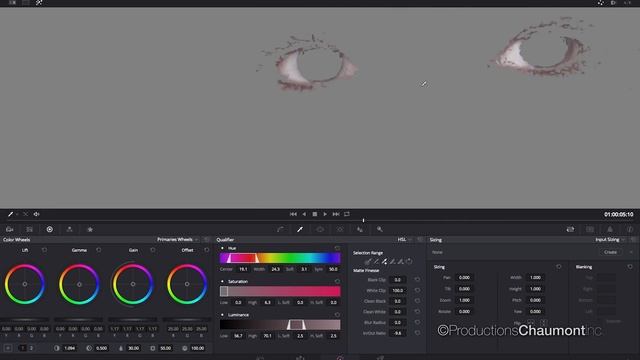Image resolution: width=640 pixels, height=360 pixels.
Task: Reset the Gamma color wheel
Action: click(x=98, y=250)
